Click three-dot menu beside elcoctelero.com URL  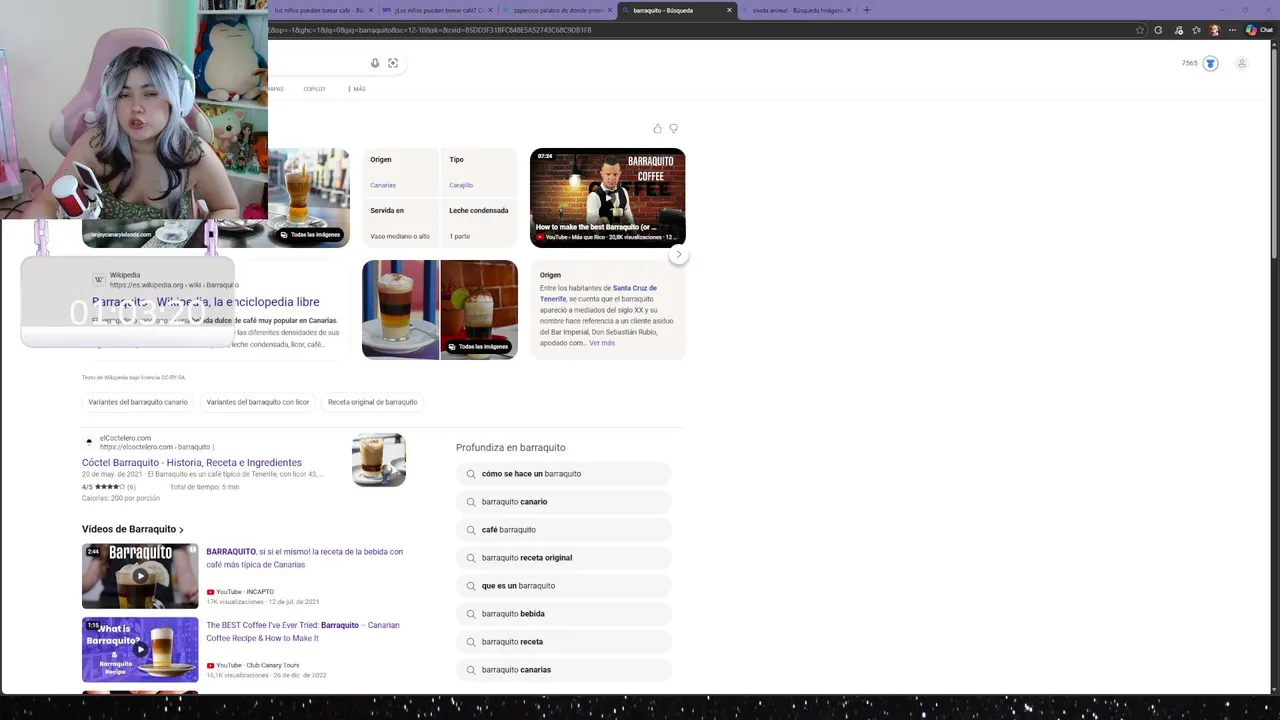point(214,447)
